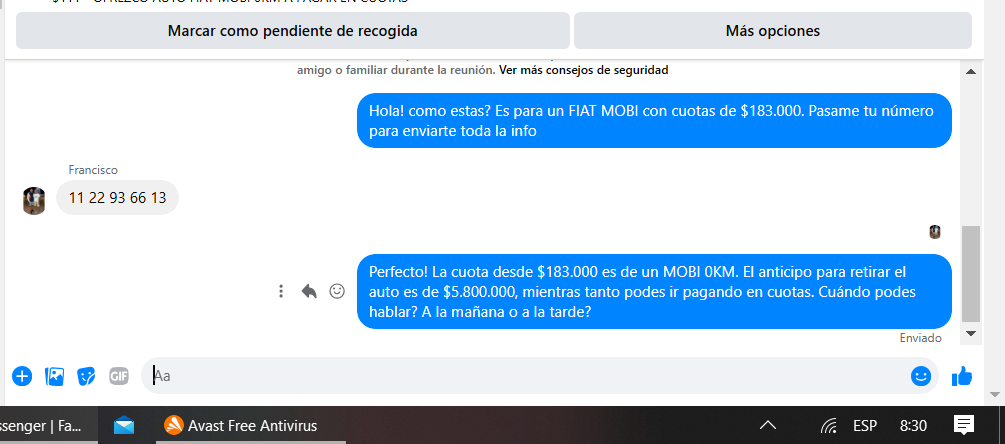Open the emoji picker in the message field
The image size is (1005, 444).
920,376
